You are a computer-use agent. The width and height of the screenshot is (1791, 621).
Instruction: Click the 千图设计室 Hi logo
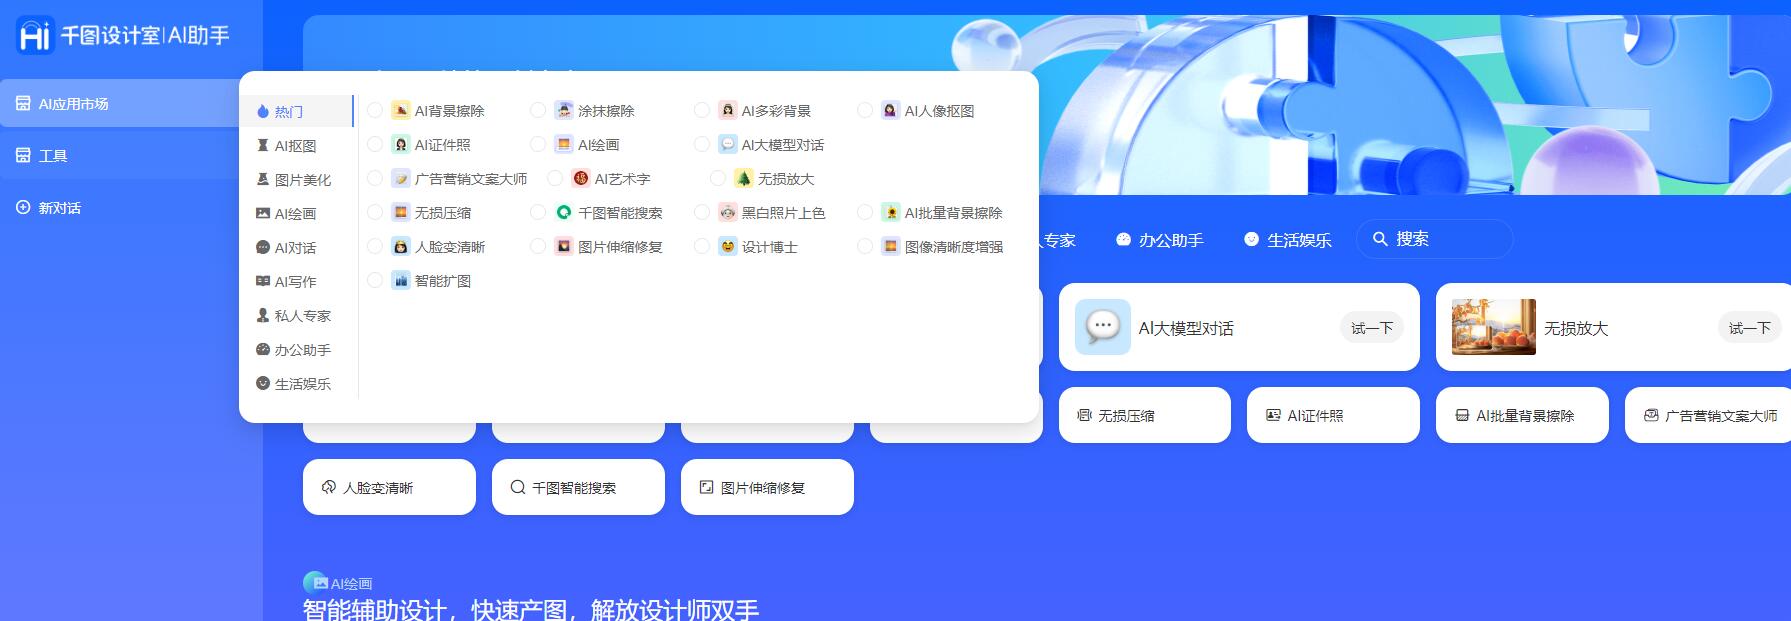click(x=35, y=36)
